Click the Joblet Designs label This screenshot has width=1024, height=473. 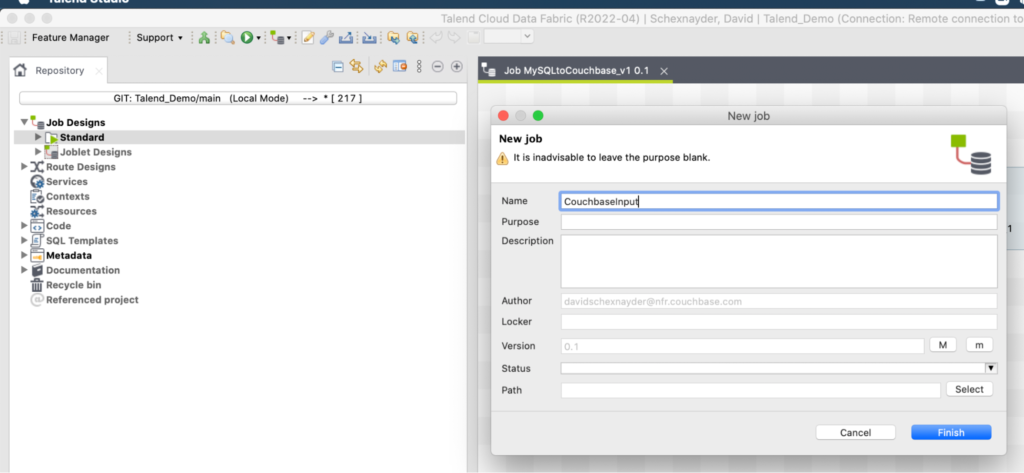(x=96, y=152)
